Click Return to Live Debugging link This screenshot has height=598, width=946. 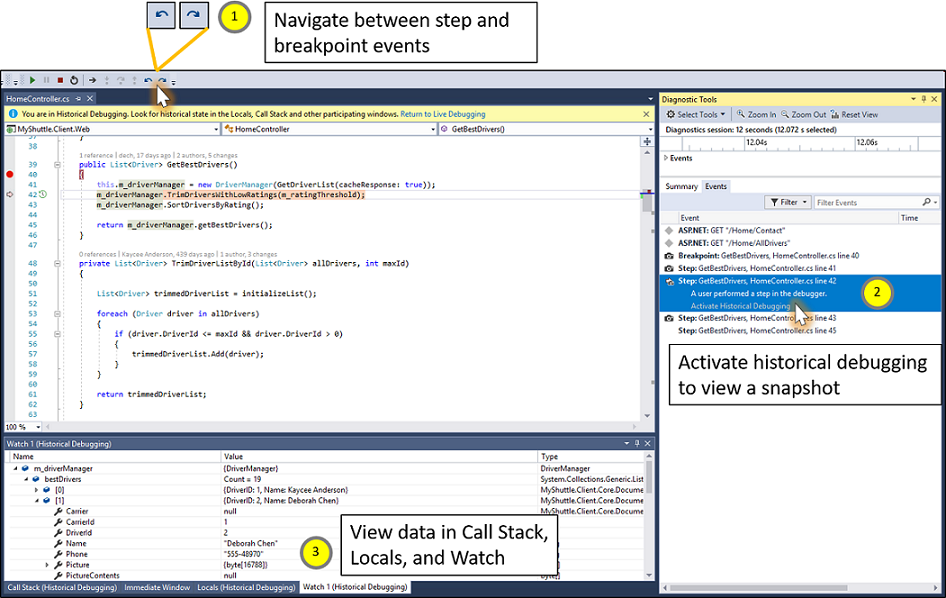[443, 114]
